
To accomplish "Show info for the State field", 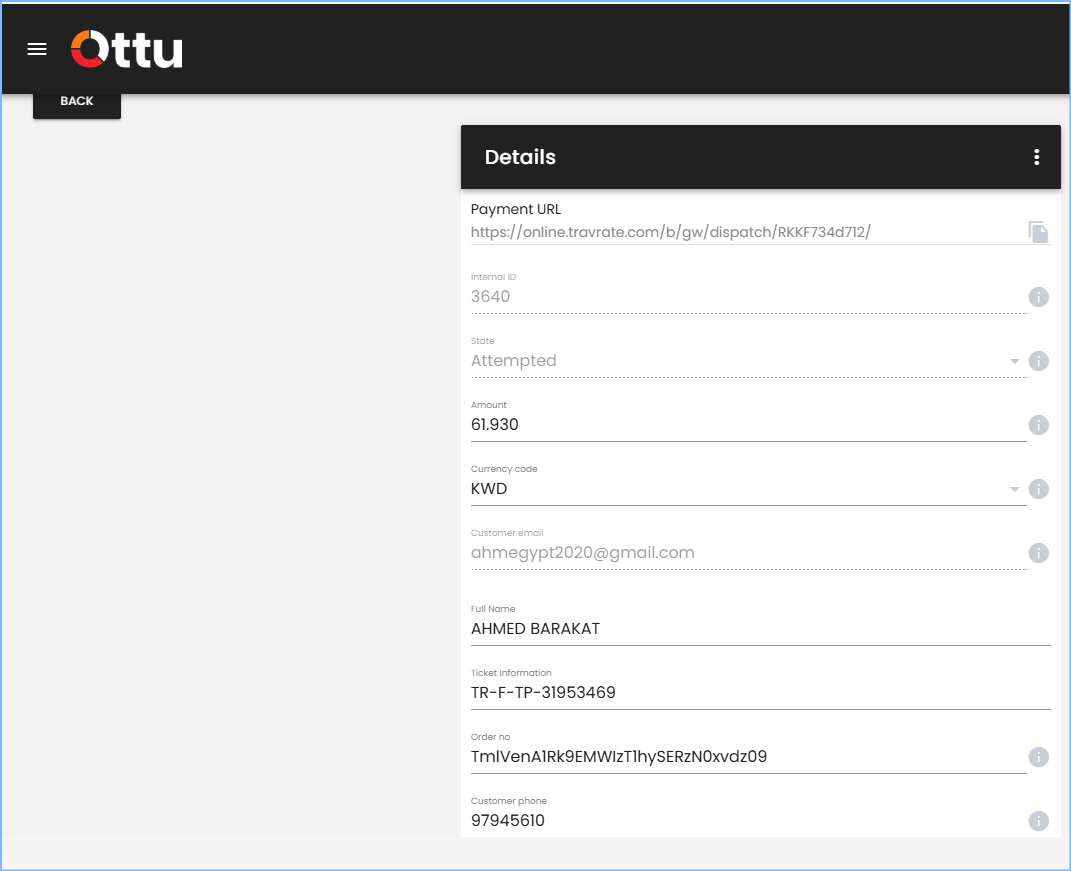I will coord(1038,361).
